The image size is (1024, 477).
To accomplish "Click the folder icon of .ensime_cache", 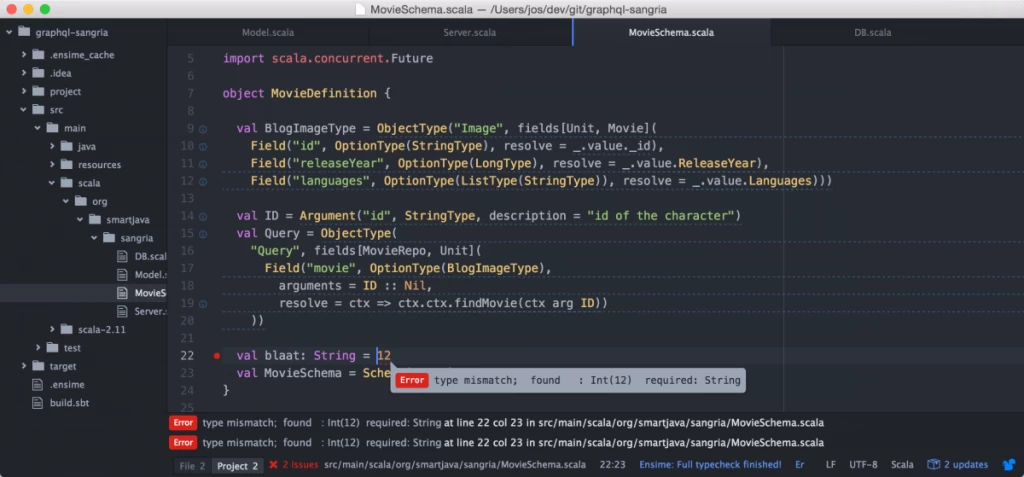I will point(38,55).
